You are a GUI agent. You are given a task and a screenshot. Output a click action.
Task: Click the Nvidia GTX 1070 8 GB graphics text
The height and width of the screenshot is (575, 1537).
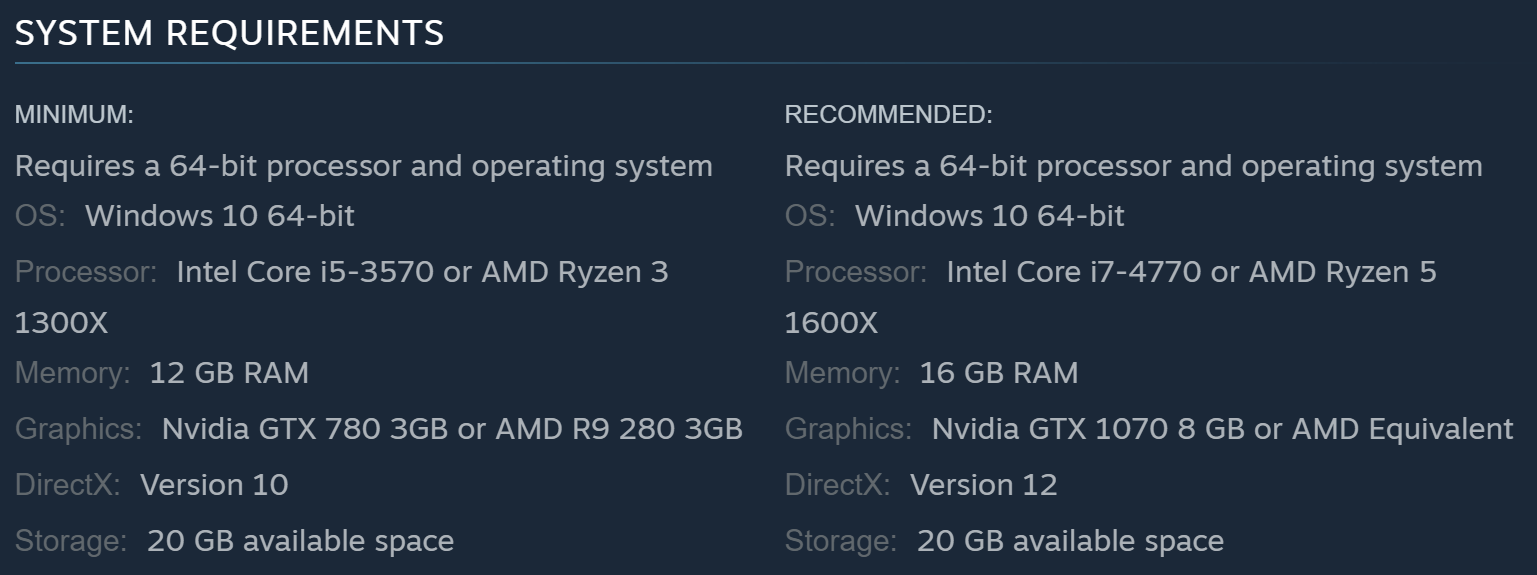click(1088, 429)
